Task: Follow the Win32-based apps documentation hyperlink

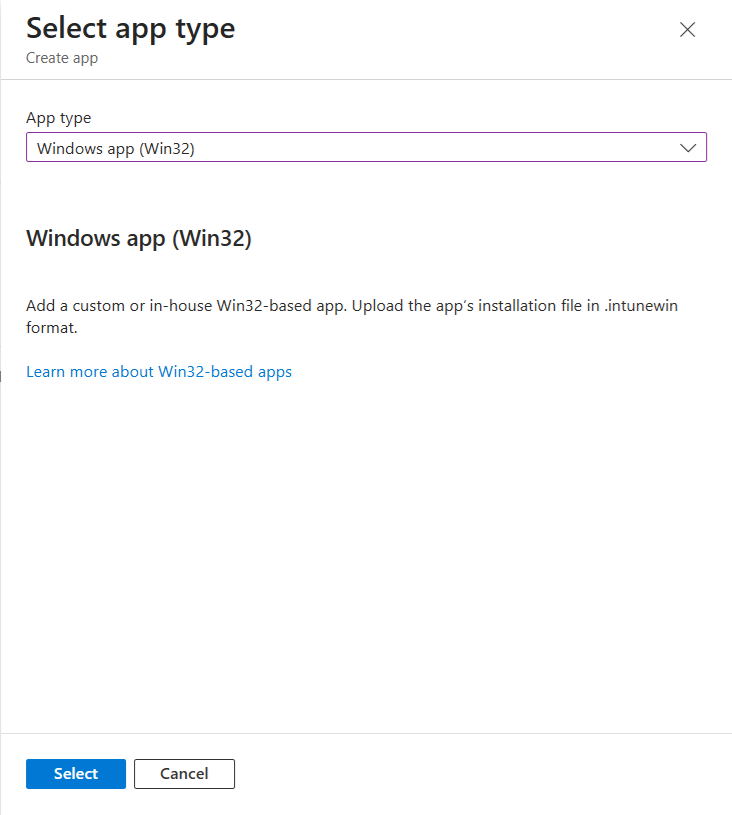Action: (x=159, y=372)
